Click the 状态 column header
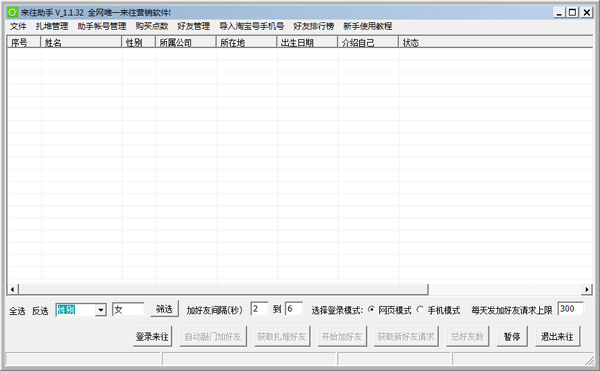 coord(496,42)
